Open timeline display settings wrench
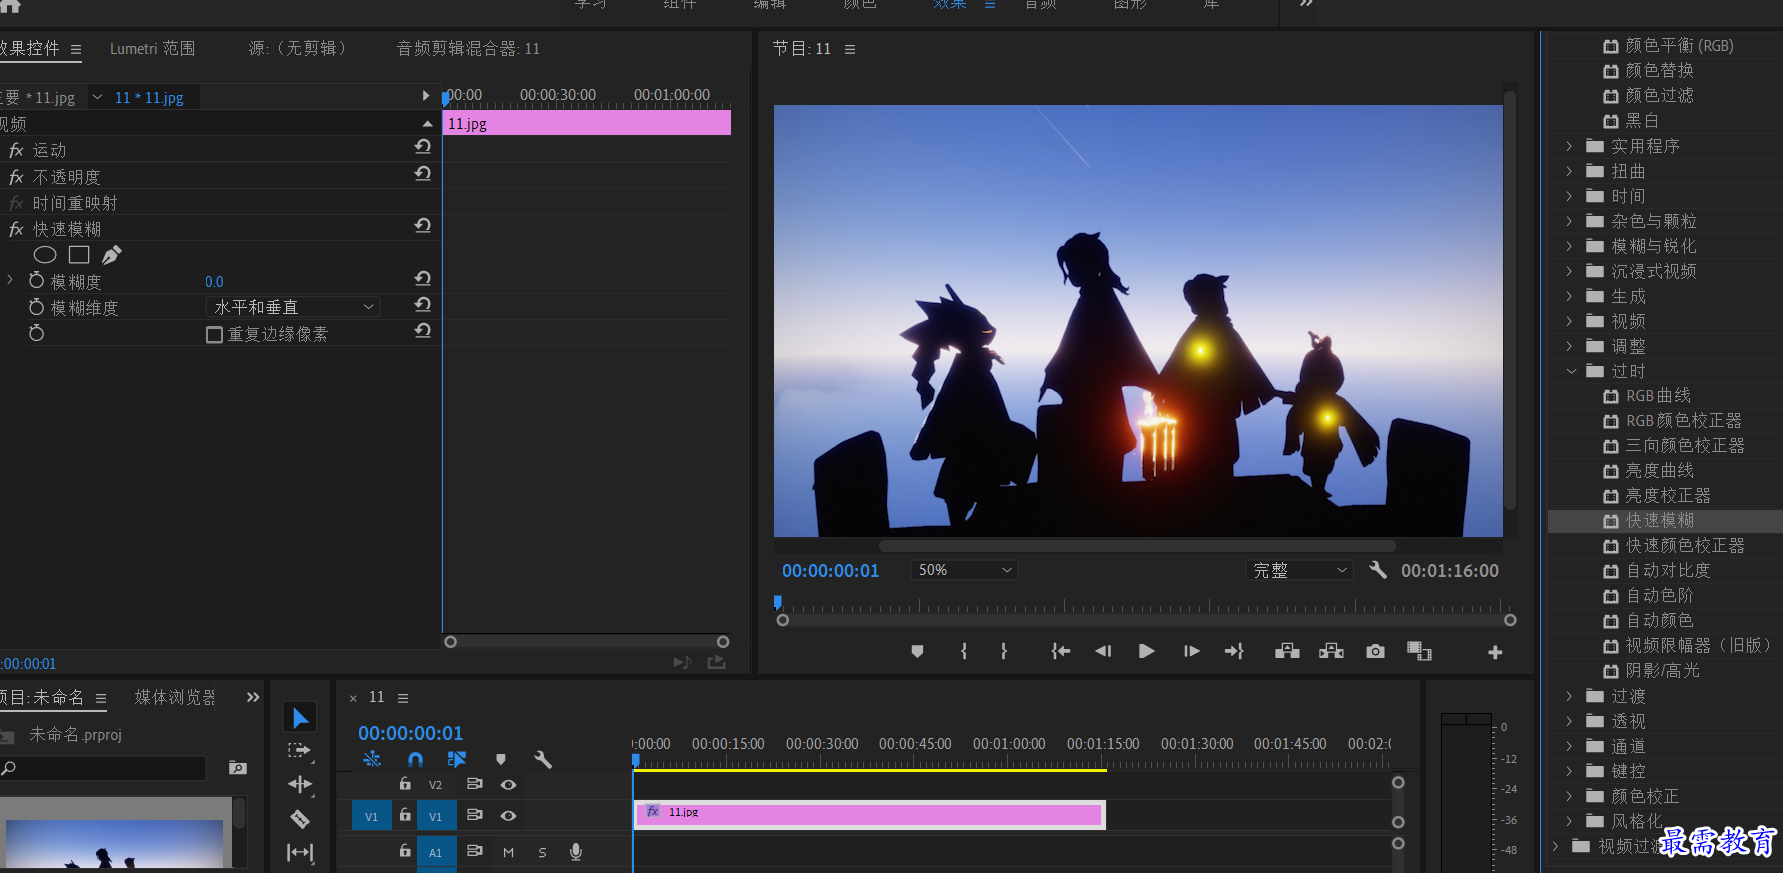Screen dimensions: 1783x873 click(543, 759)
